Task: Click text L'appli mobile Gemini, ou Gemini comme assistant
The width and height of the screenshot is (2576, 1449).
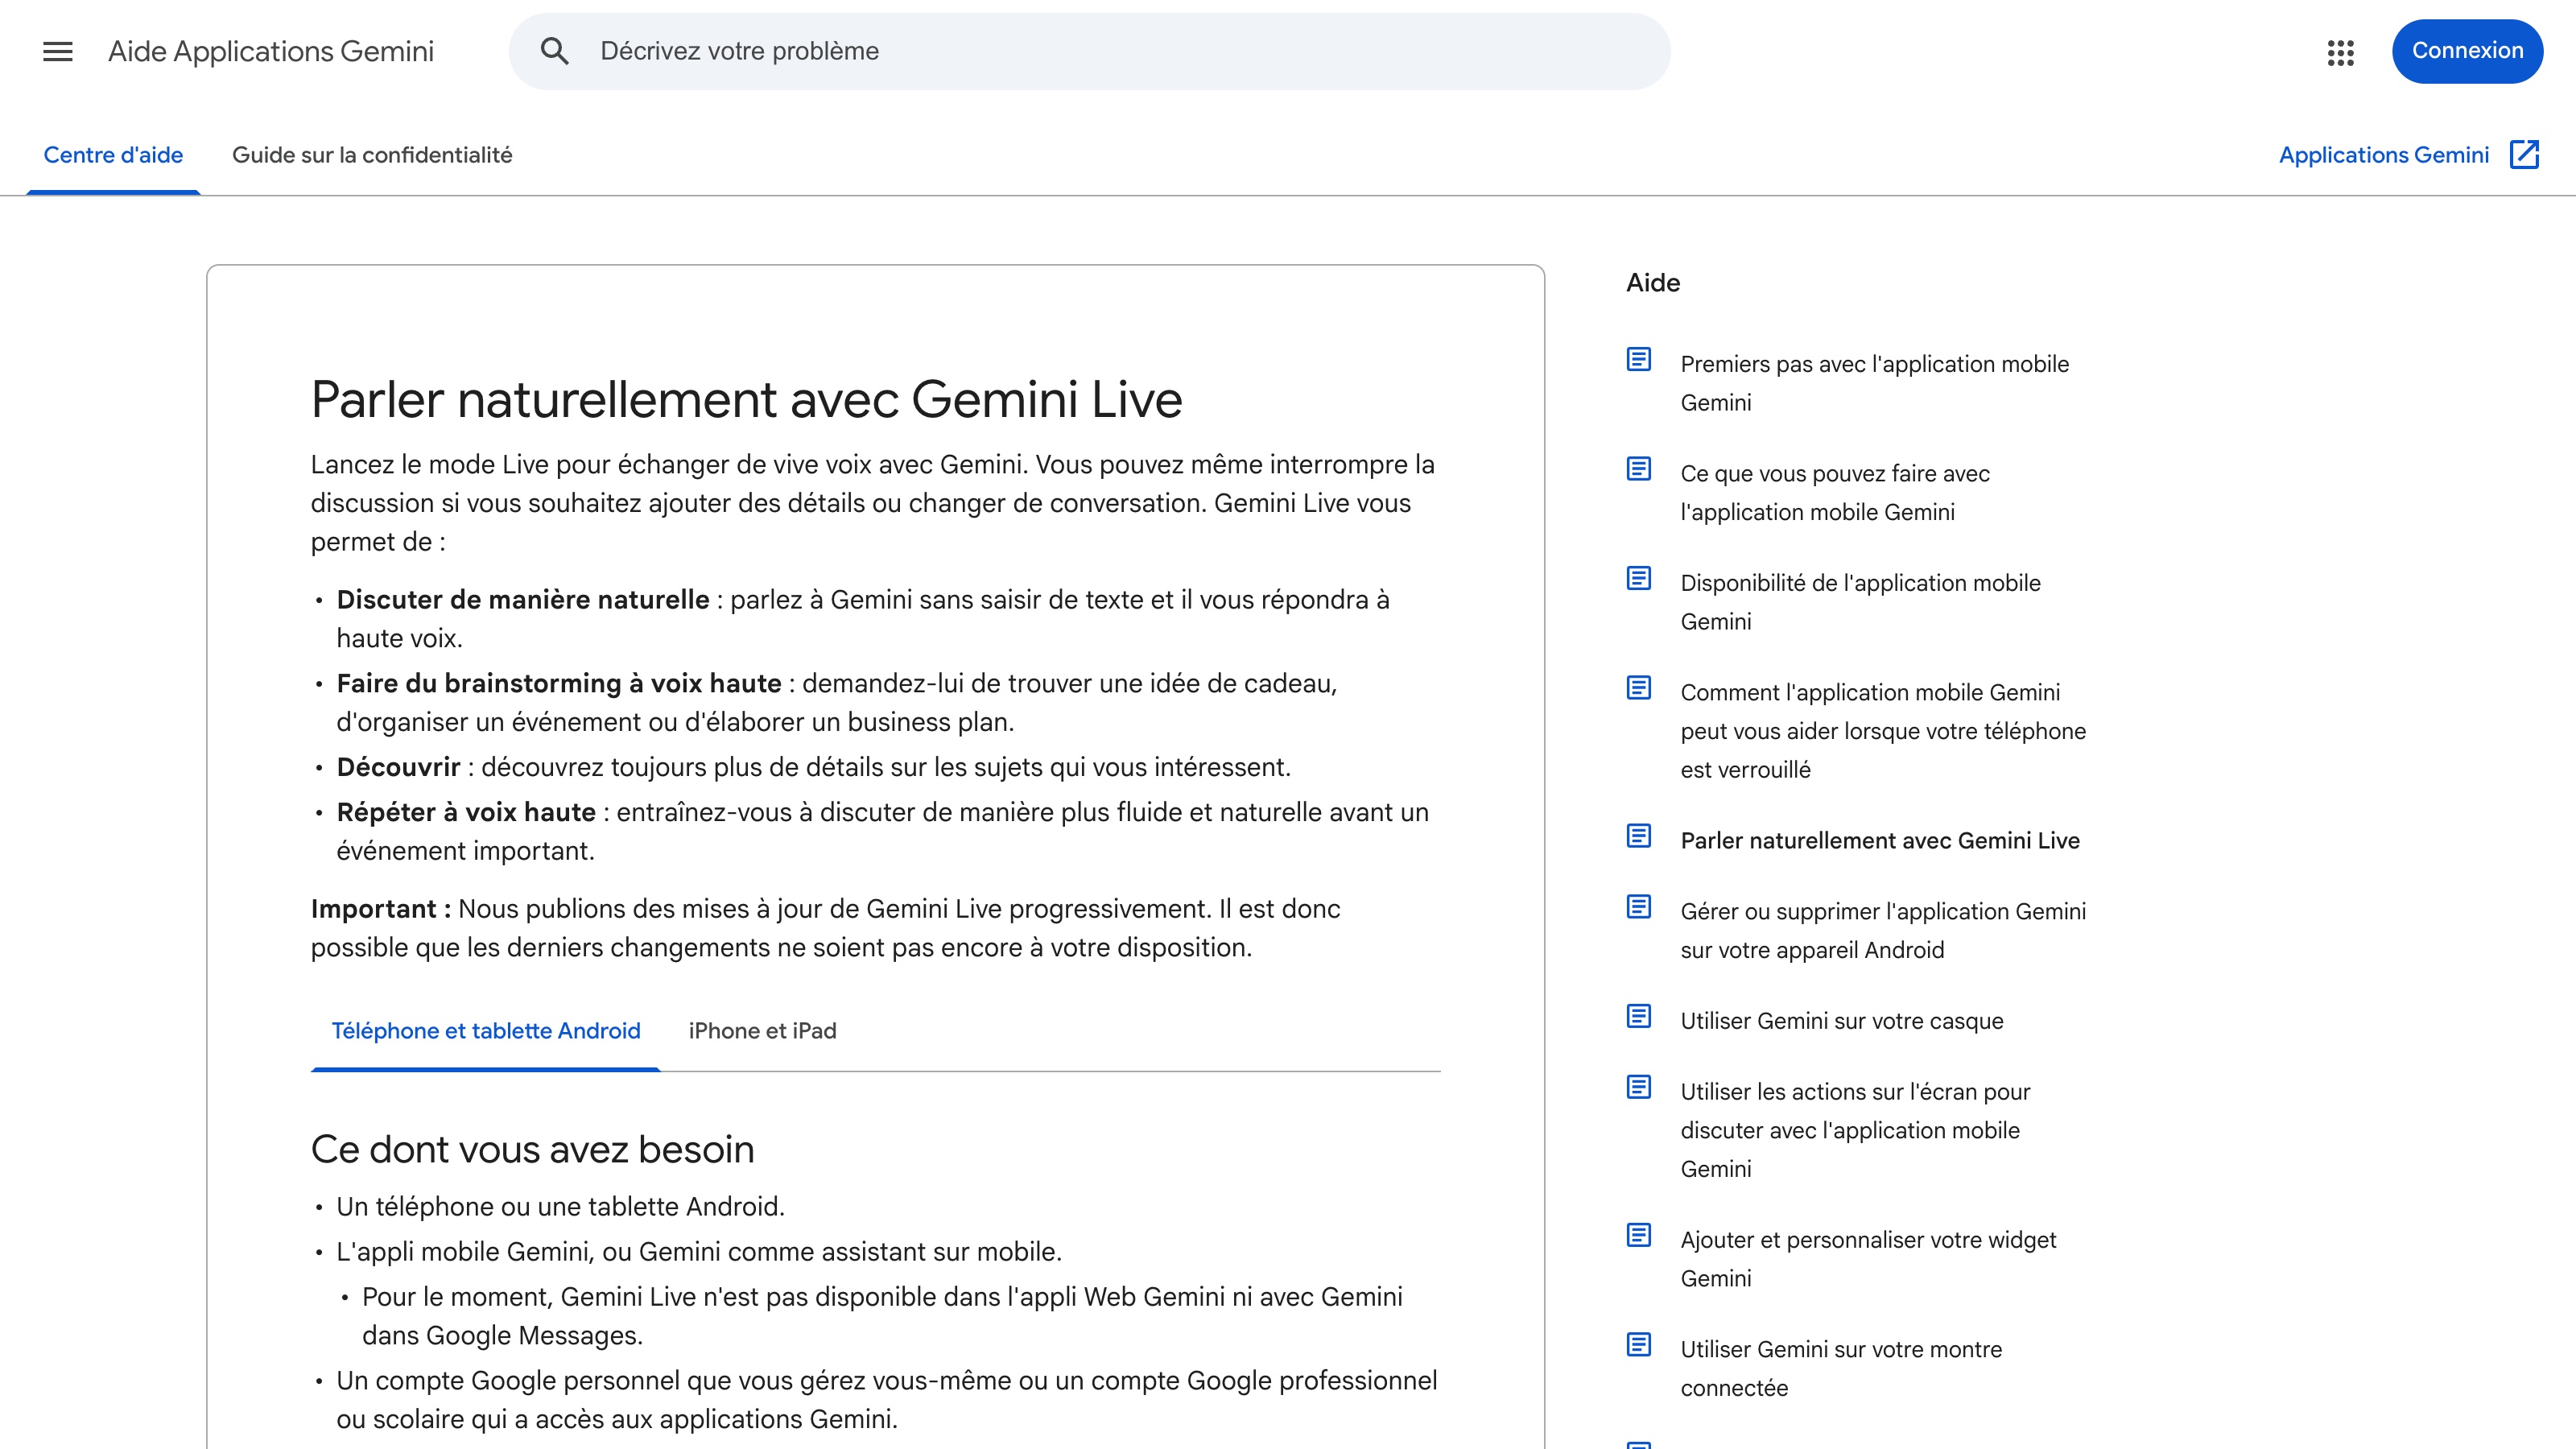Action: click(x=698, y=1252)
